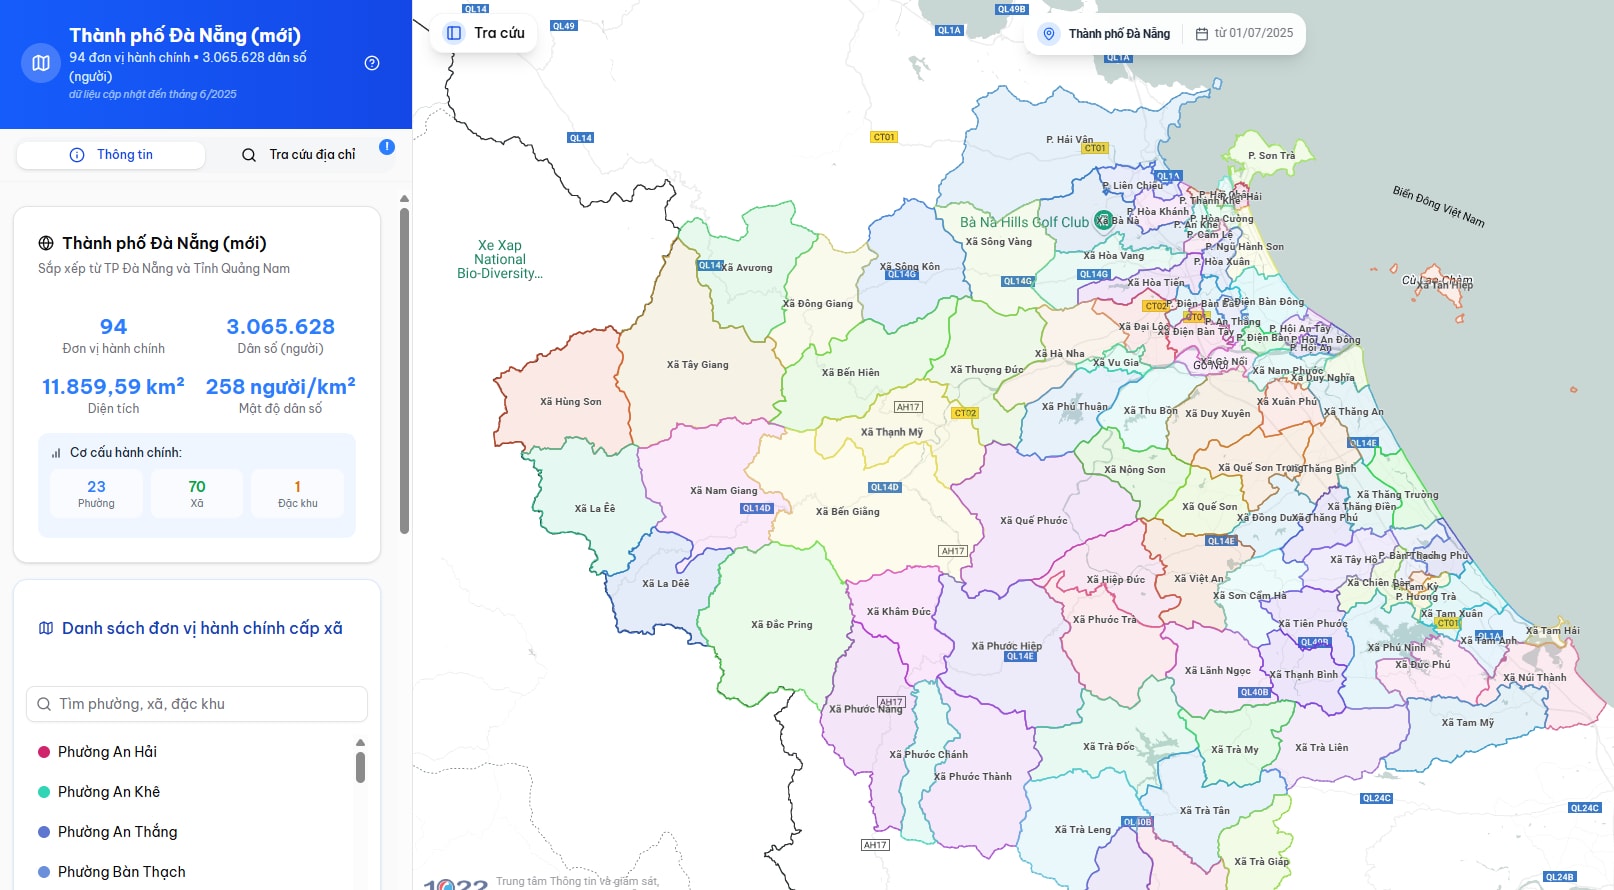Click Xã Núi Thành region label on map

click(x=1535, y=678)
